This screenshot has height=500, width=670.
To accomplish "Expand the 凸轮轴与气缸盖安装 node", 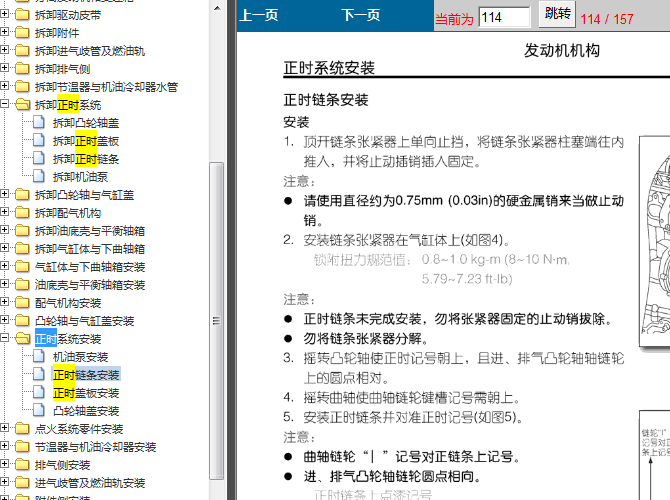I will pyautogui.click(x=4, y=319).
